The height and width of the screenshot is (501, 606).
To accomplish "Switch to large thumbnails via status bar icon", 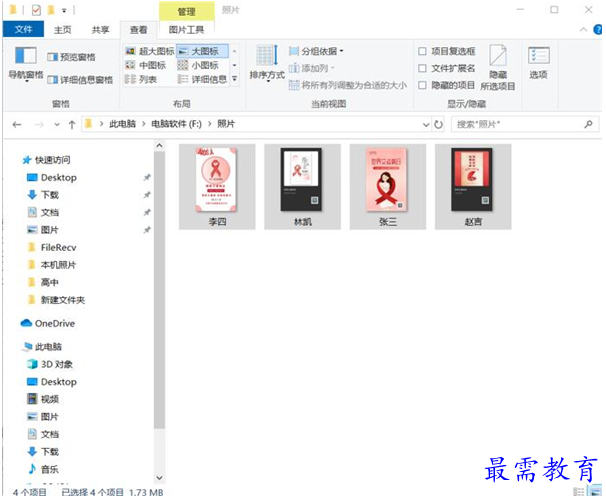I will (x=594, y=491).
